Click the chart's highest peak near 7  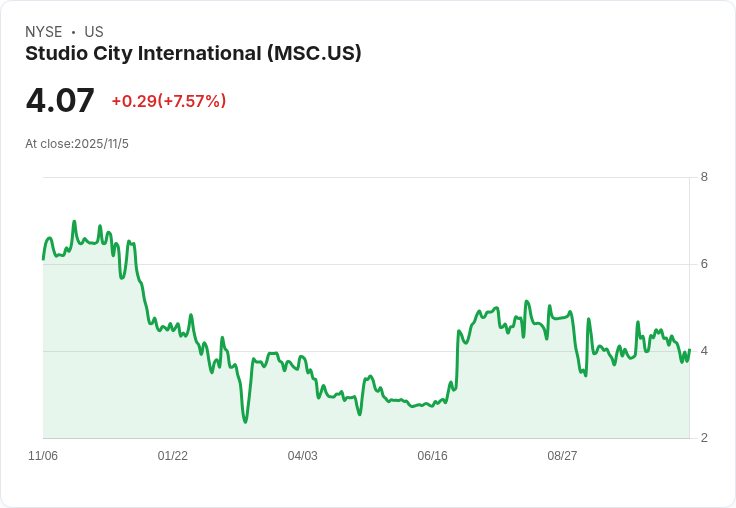coord(74,222)
